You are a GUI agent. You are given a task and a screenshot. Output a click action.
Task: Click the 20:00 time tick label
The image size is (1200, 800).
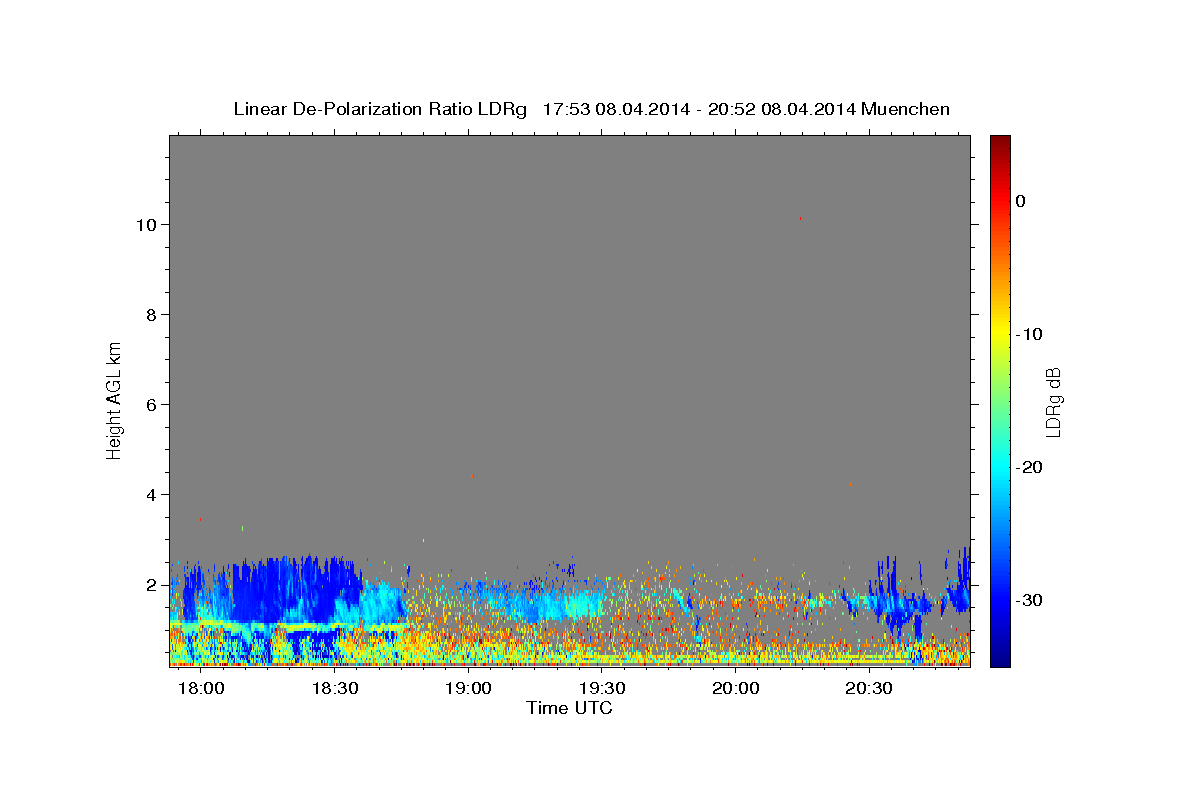pos(735,689)
